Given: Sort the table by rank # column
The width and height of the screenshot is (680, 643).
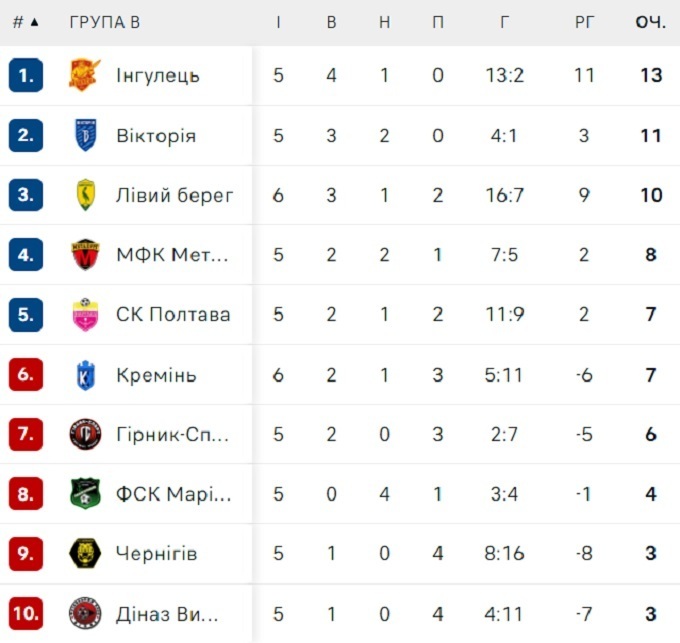Looking at the screenshot, I should point(25,22).
